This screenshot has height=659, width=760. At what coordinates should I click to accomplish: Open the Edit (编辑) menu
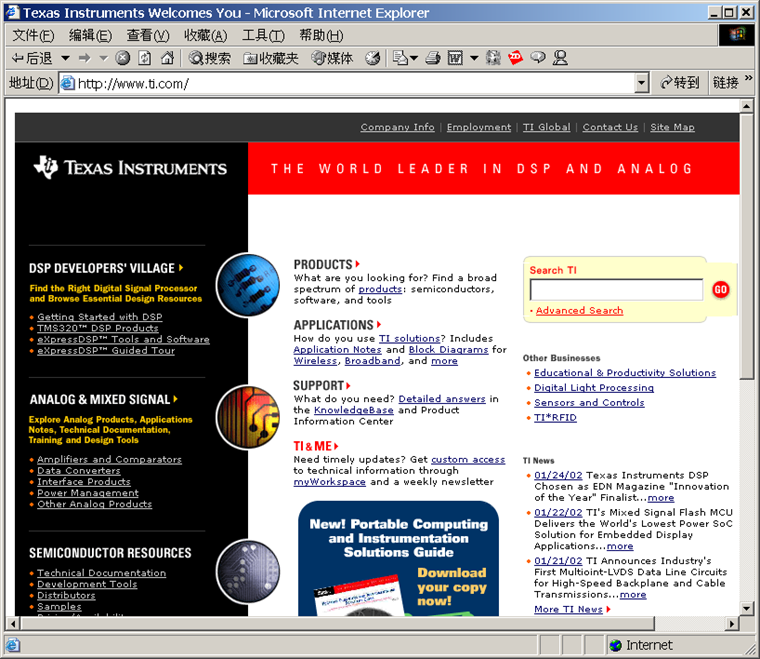click(x=90, y=35)
